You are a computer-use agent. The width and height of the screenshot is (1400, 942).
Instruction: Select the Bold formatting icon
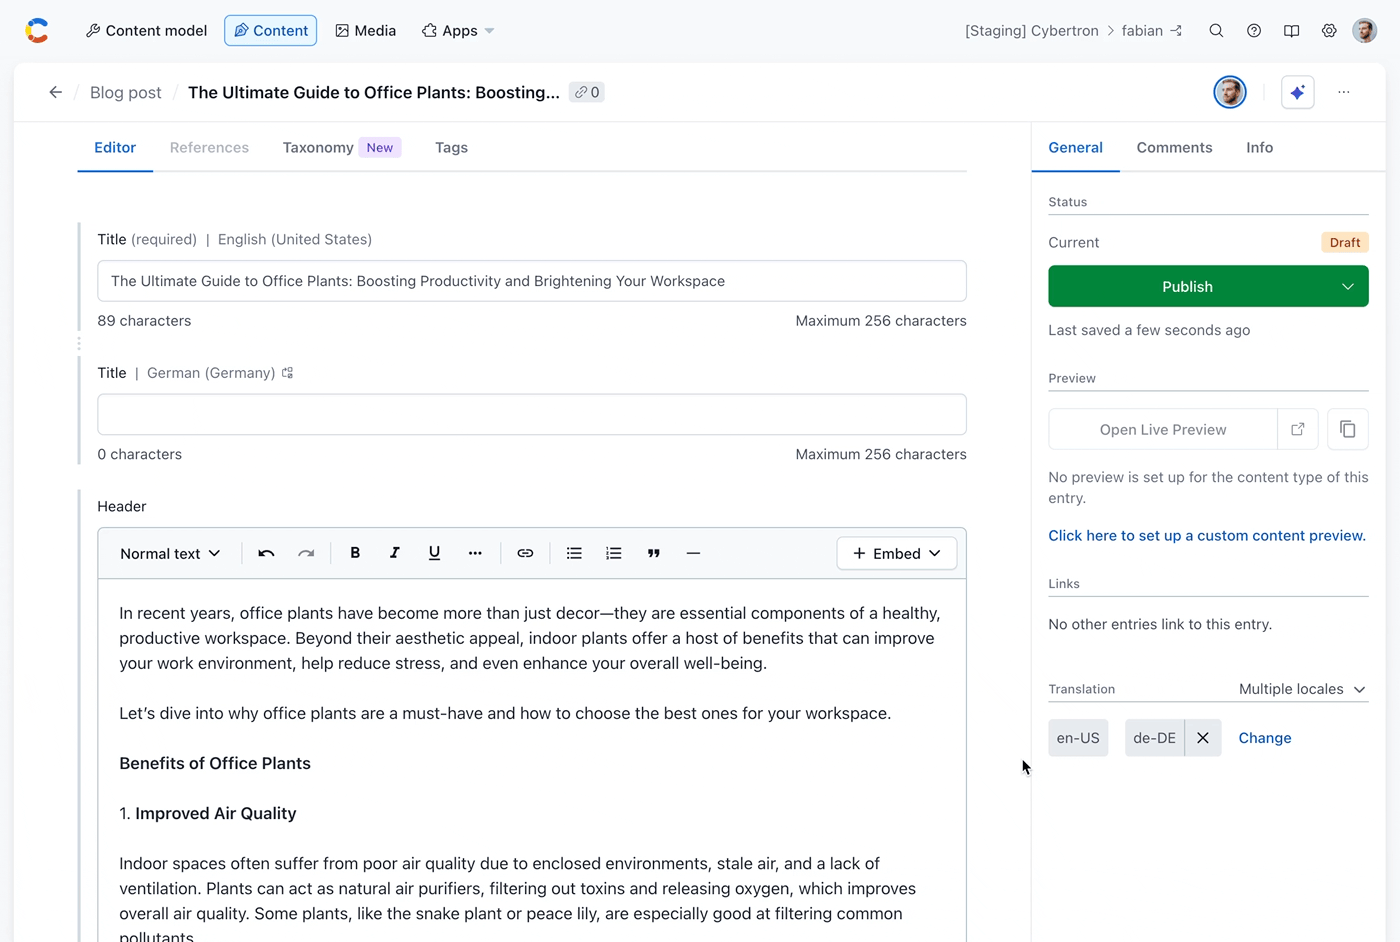355,553
